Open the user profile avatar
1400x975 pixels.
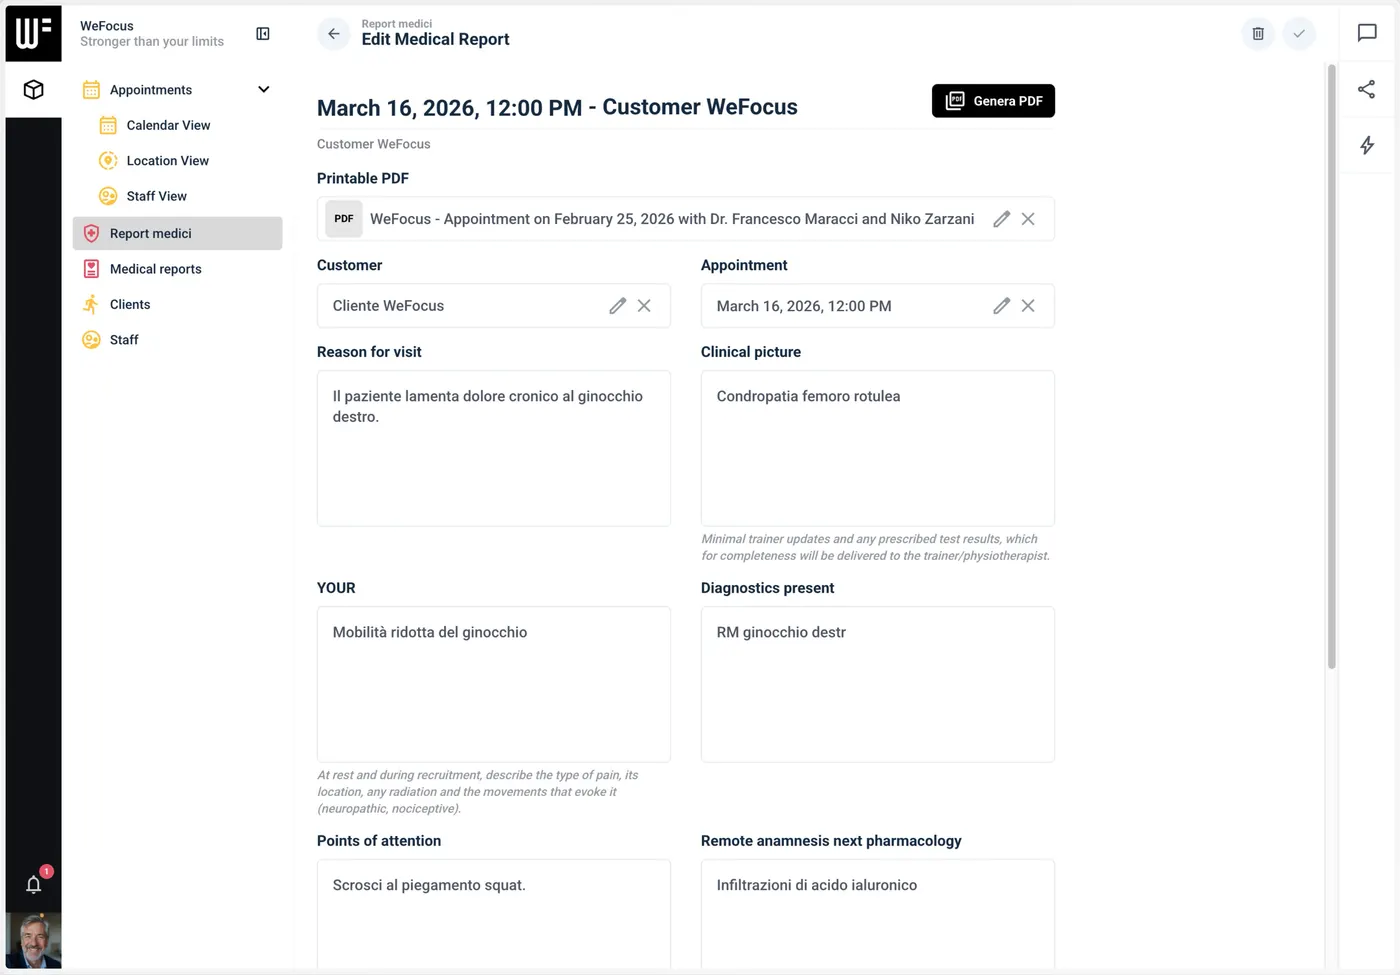pyautogui.click(x=34, y=940)
